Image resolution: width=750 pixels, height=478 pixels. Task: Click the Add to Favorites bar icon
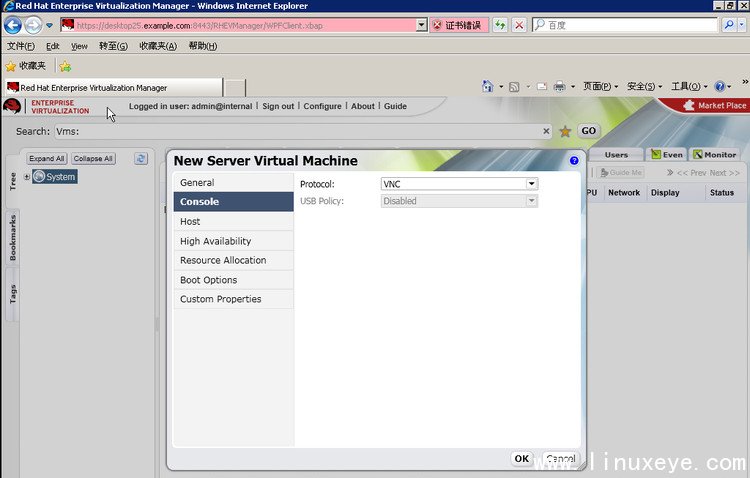point(65,66)
